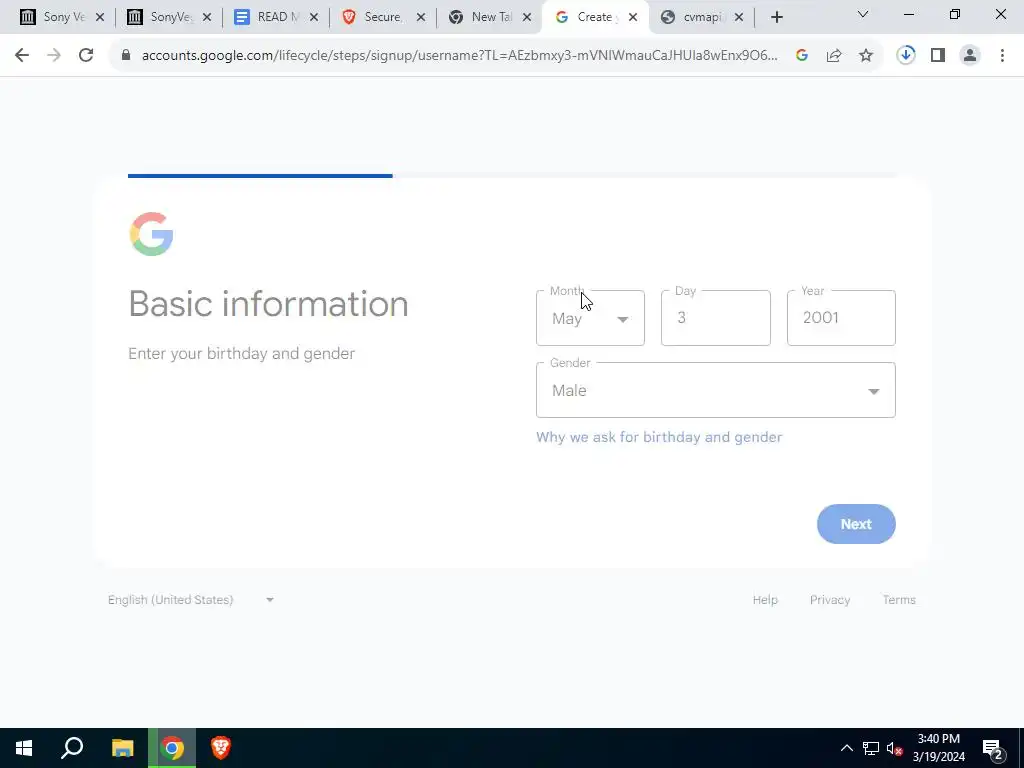Click the Google icon in address bar
This screenshot has height=768, width=1024.
click(x=802, y=56)
